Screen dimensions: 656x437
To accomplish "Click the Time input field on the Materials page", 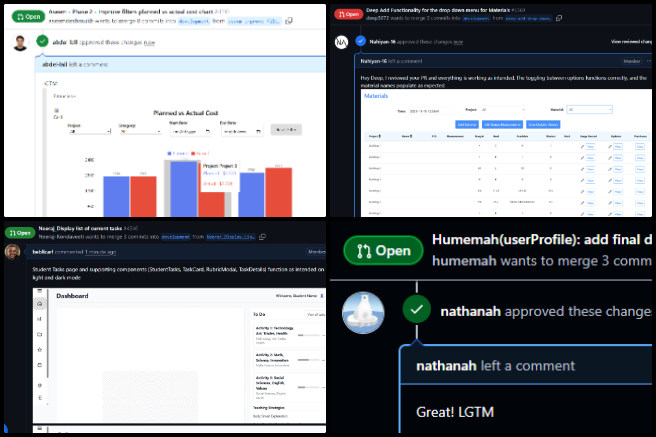I will (430, 111).
